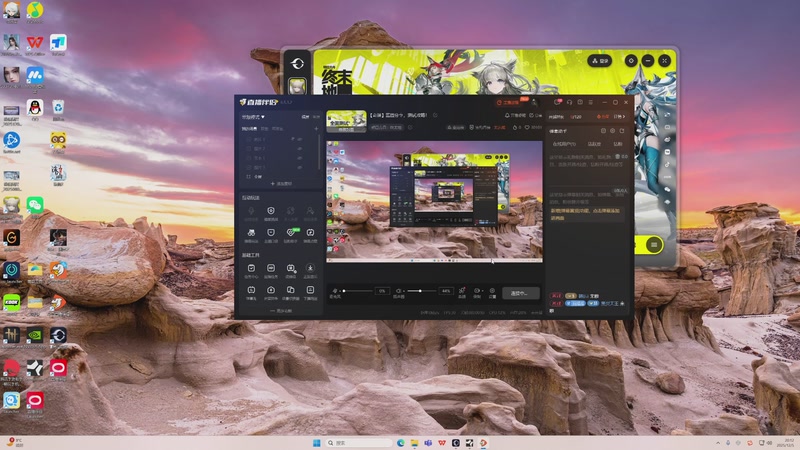800x450 pixels.
Task: Open the first basic tools icon
Action: pyautogui.click(x=251, y=268)
